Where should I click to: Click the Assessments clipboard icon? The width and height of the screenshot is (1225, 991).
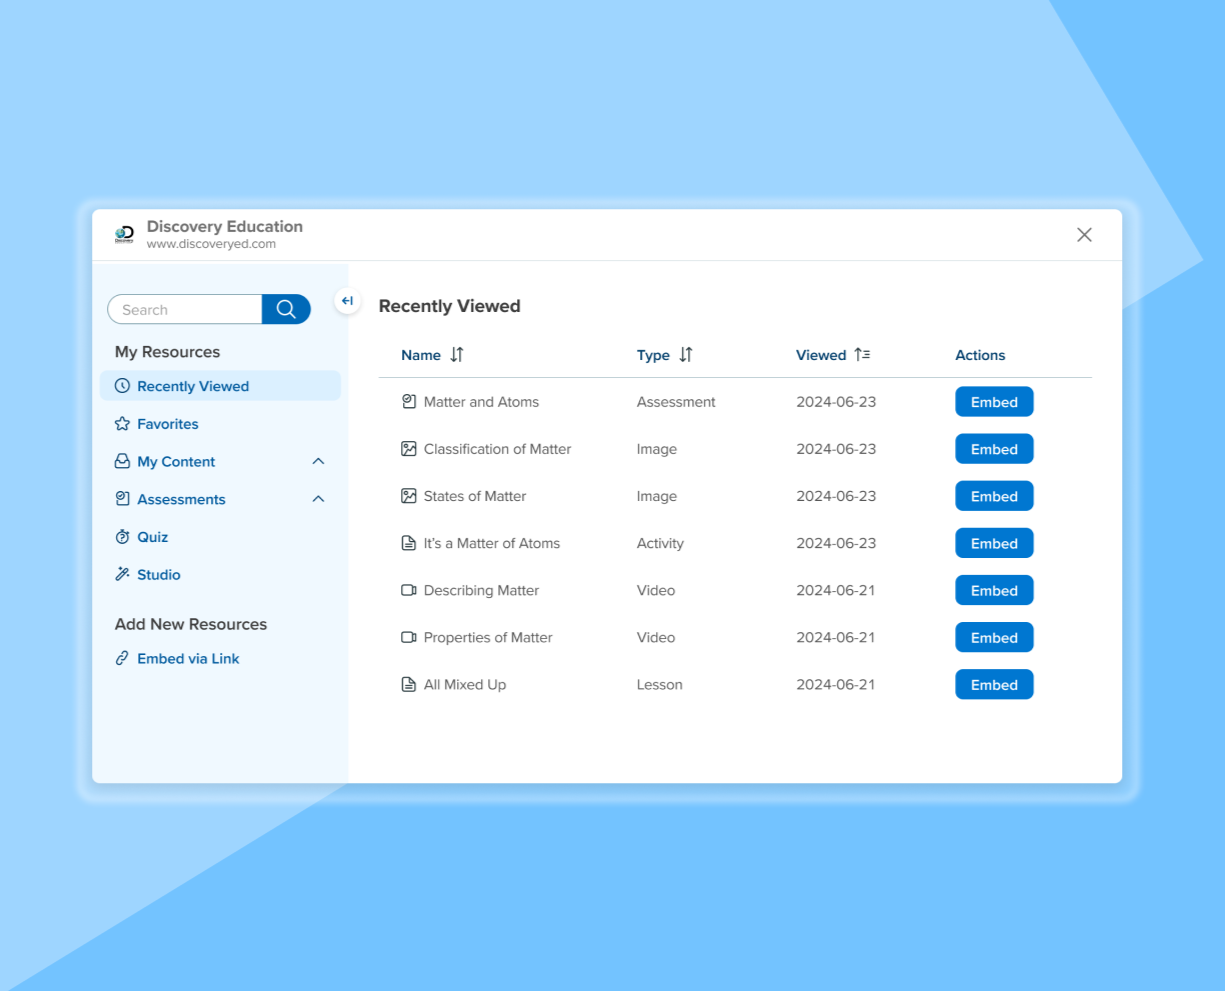[122, 499]
